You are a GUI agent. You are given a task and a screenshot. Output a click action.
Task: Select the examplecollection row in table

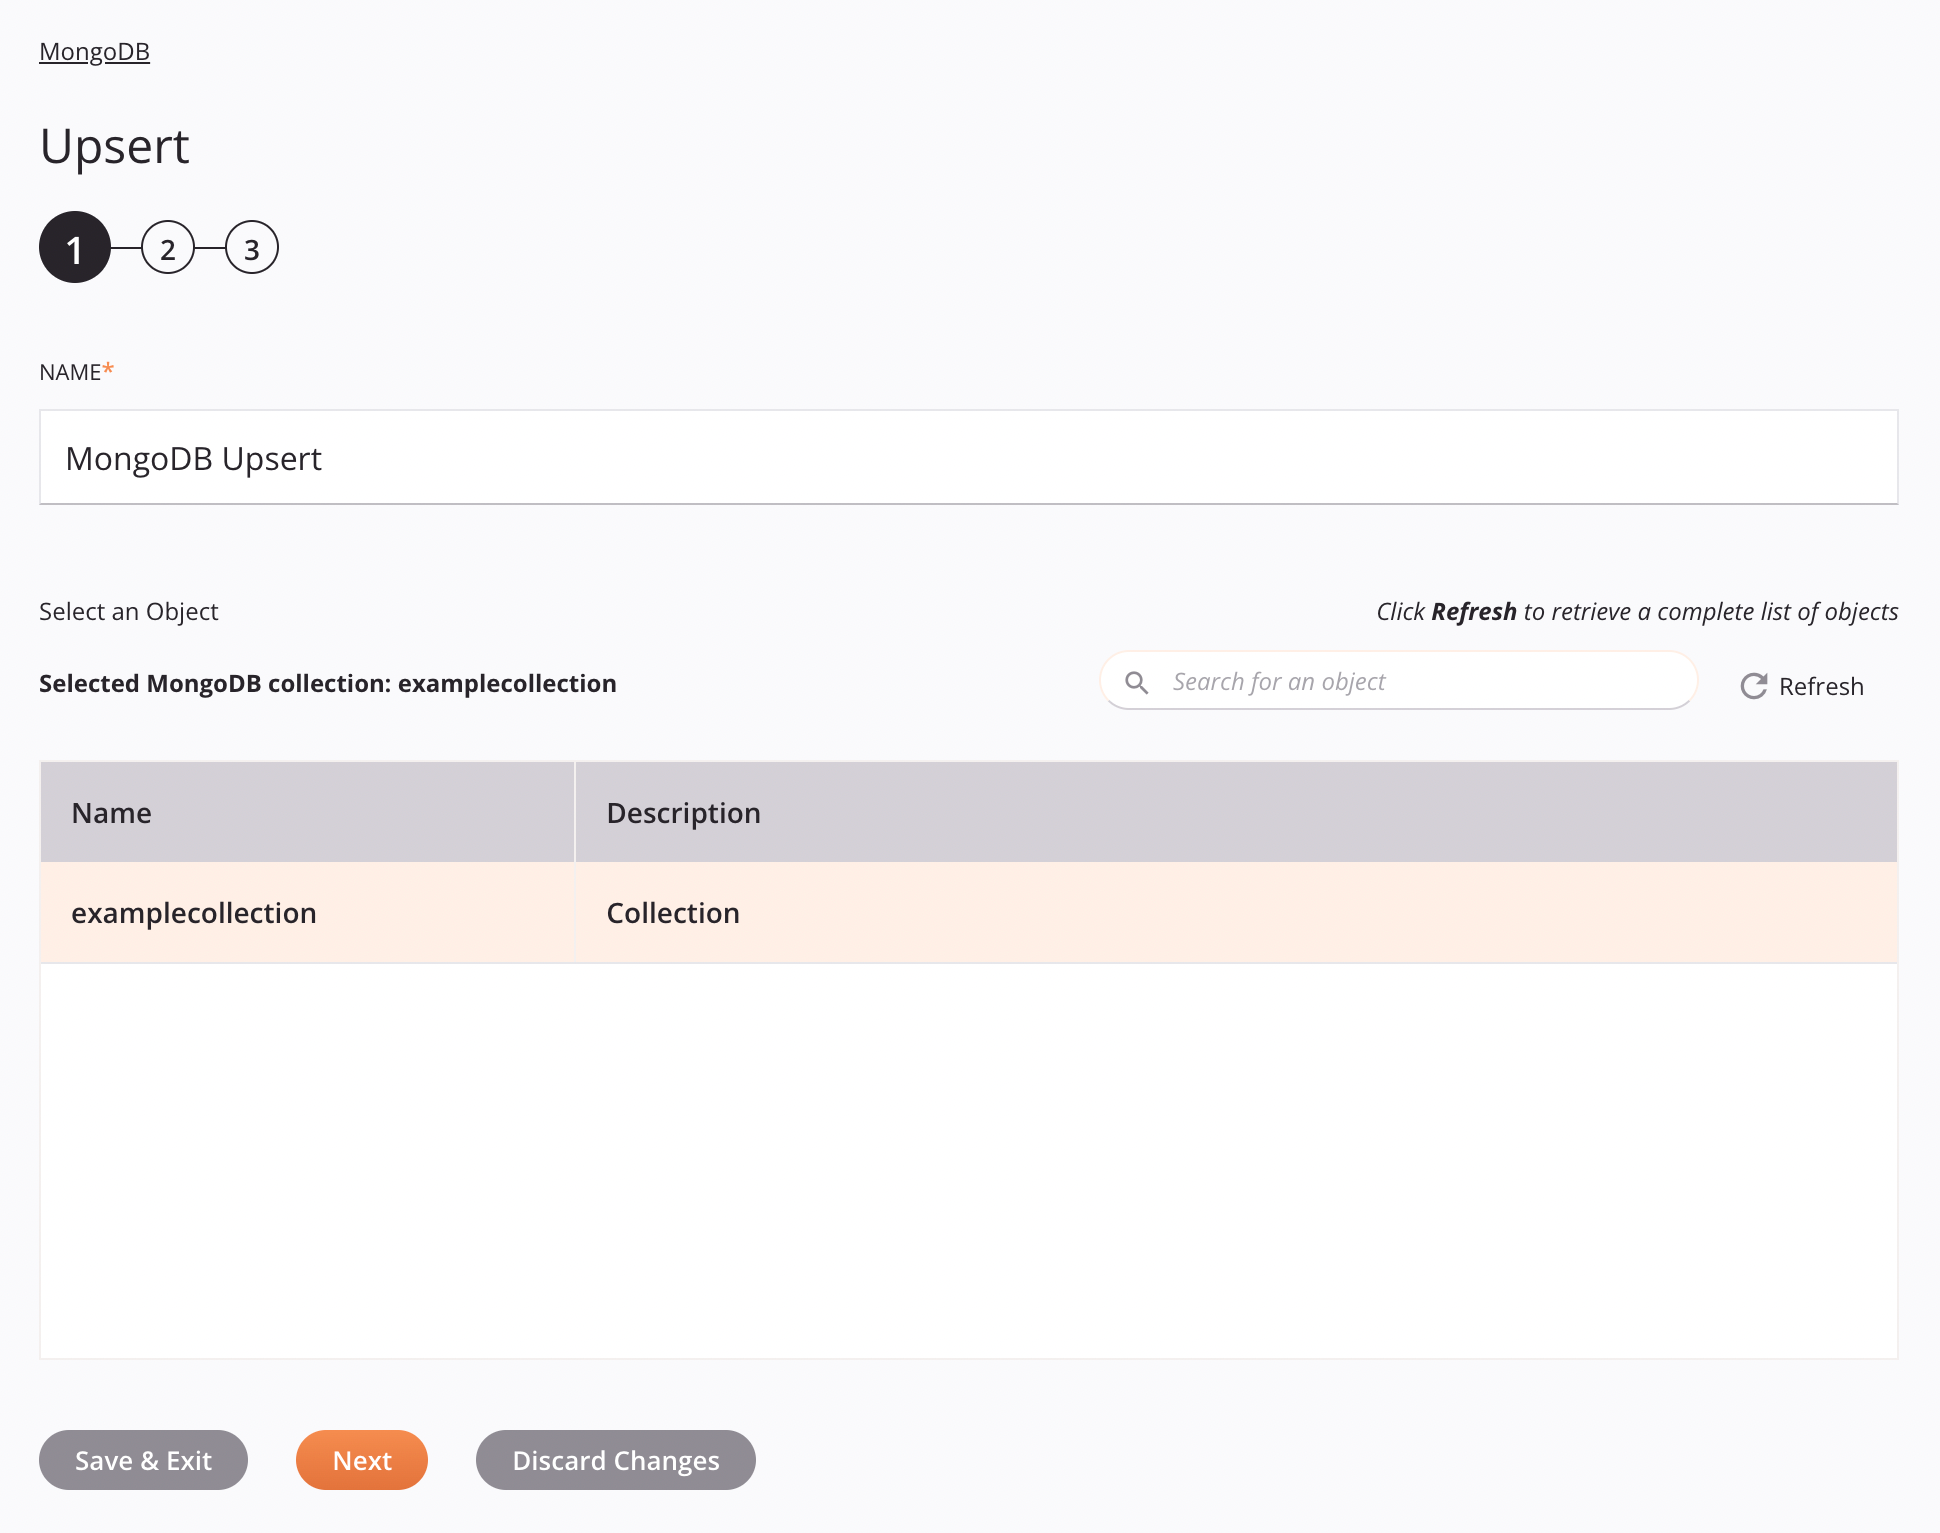coord(967,911)
